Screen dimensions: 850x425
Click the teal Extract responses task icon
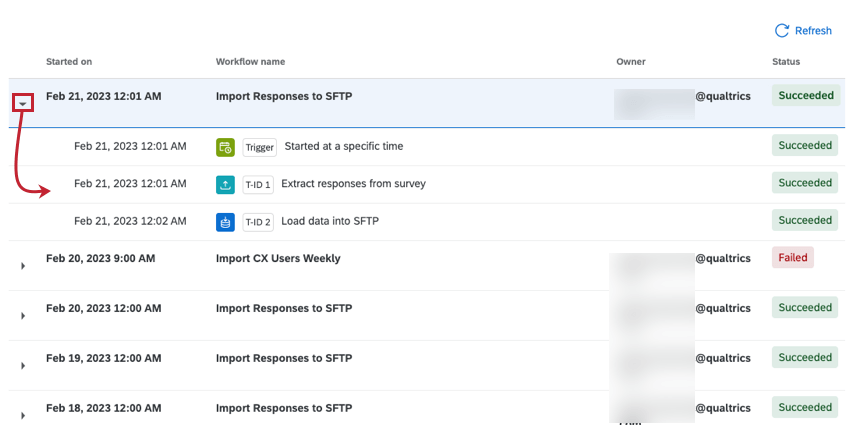pyautogui.click(x=225, y=184)
